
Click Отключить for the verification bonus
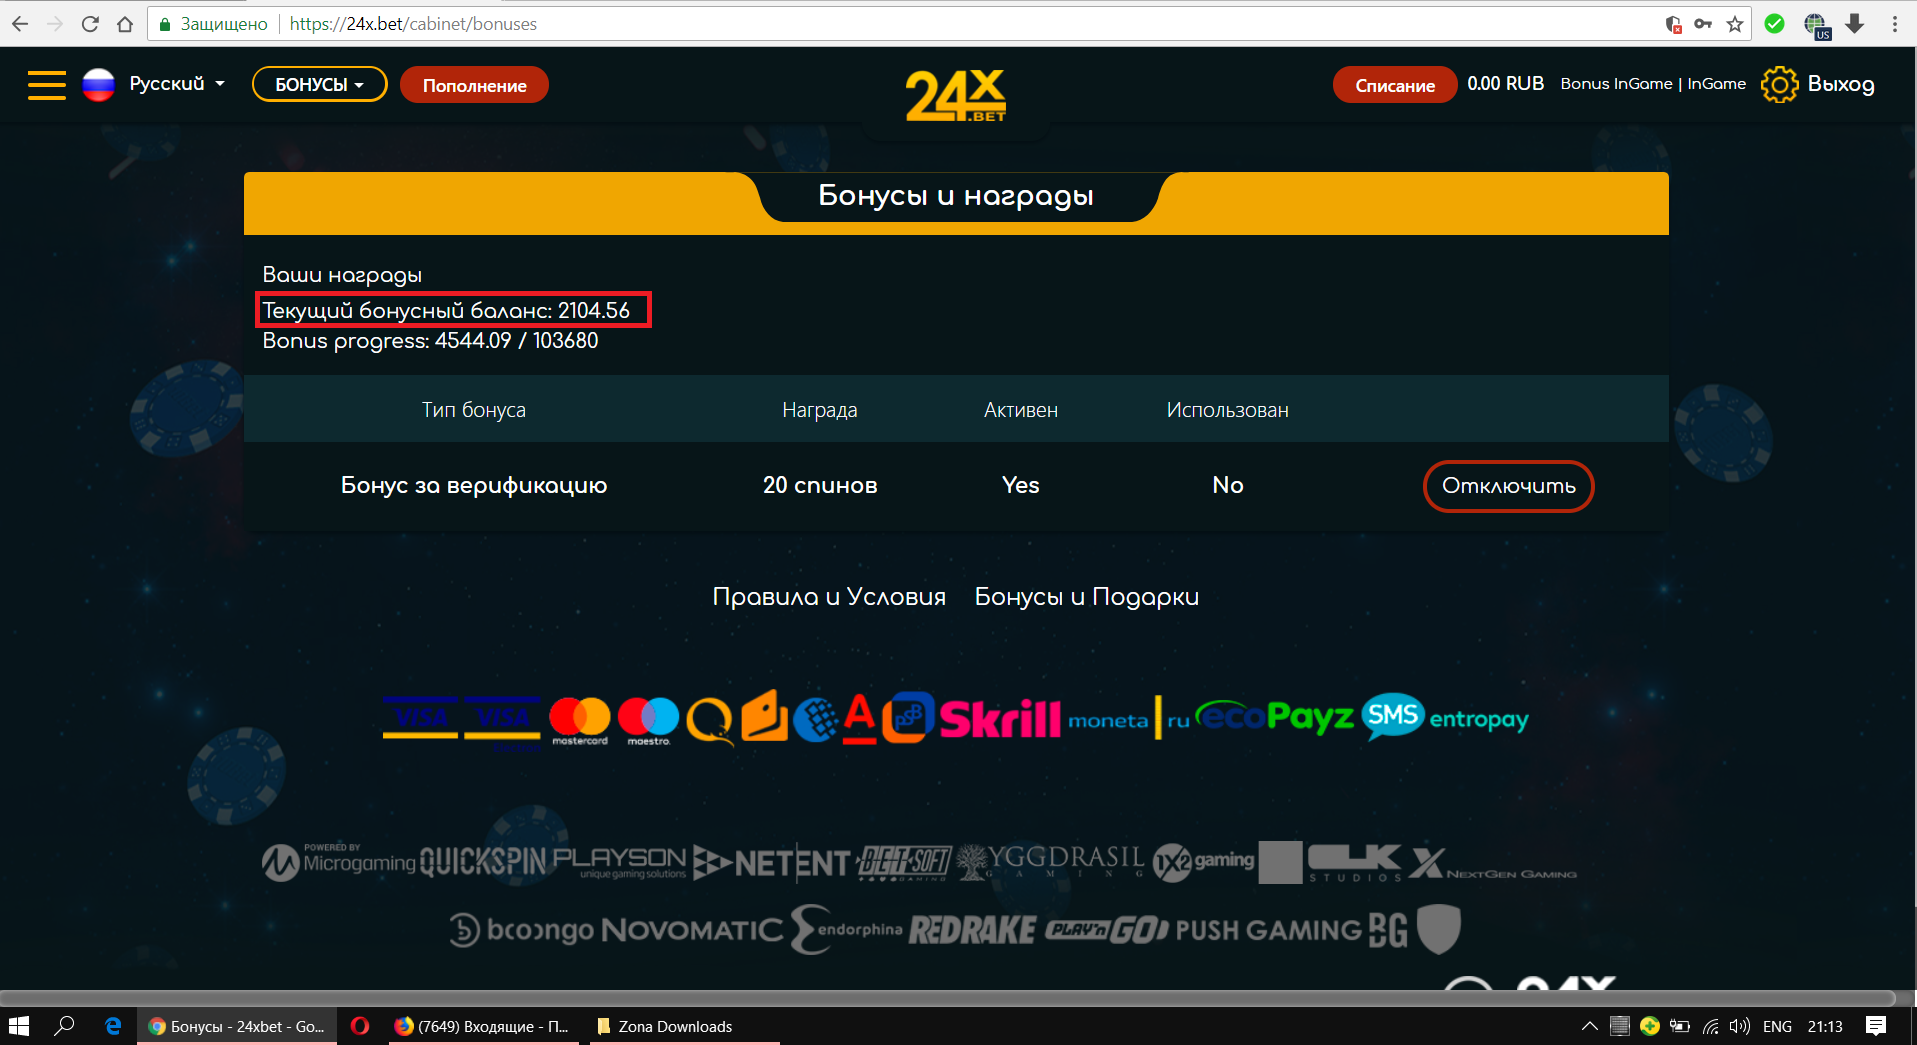tap(1508, 486)
